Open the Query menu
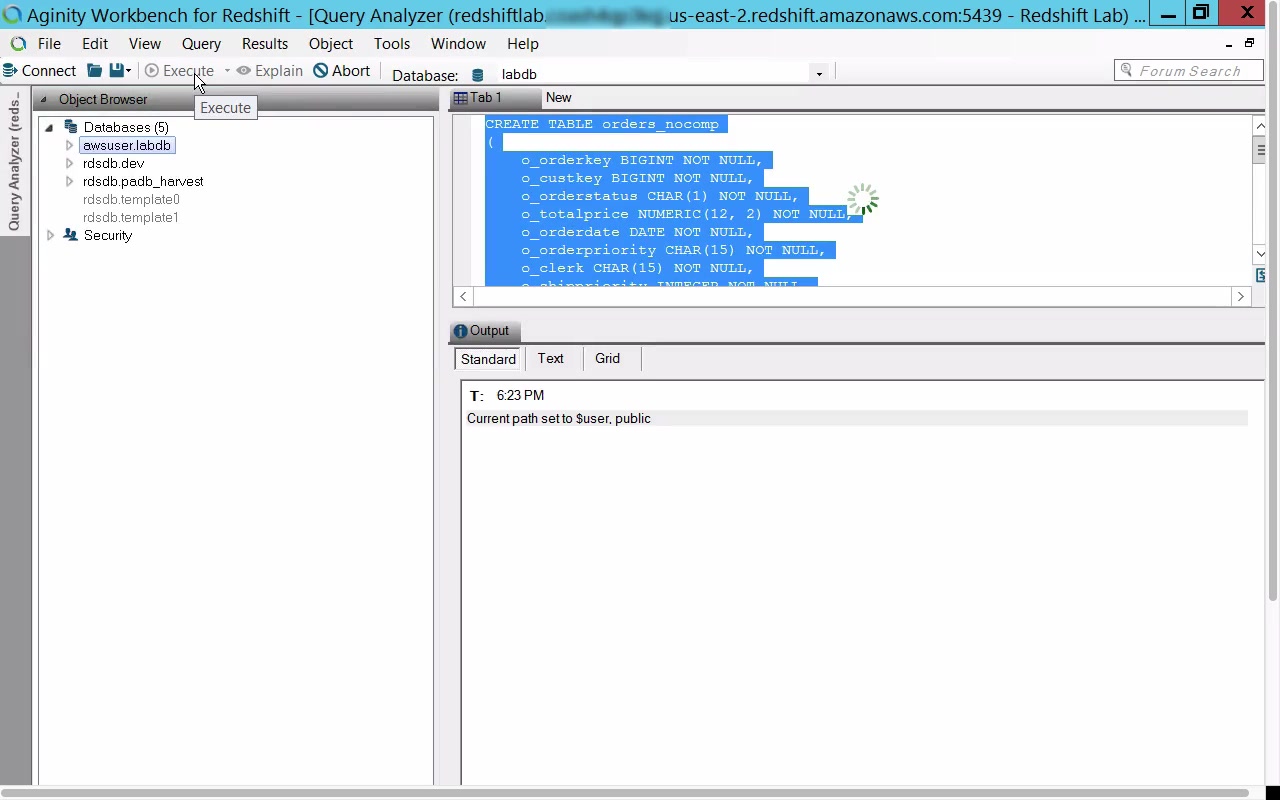This screenshot has height=800, width=1280. (x=201, y=44)
